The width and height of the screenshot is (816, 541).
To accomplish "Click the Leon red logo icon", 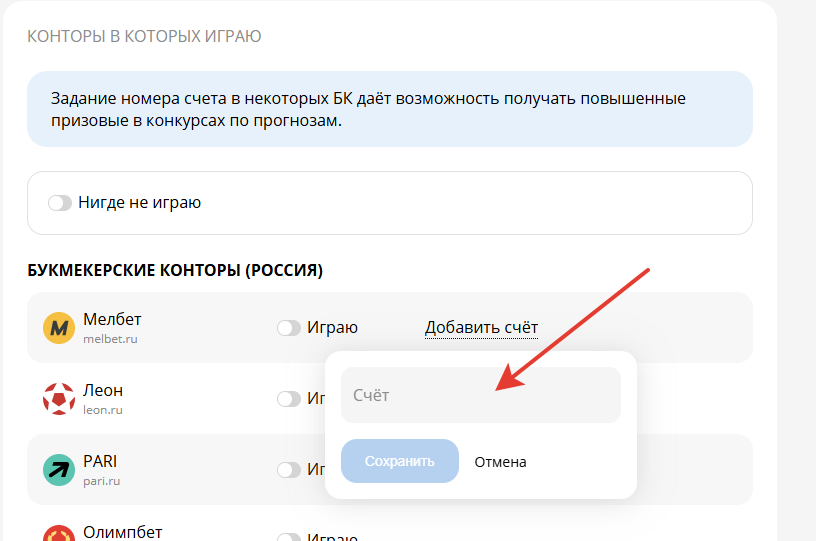I will click(x=59, y=399).
